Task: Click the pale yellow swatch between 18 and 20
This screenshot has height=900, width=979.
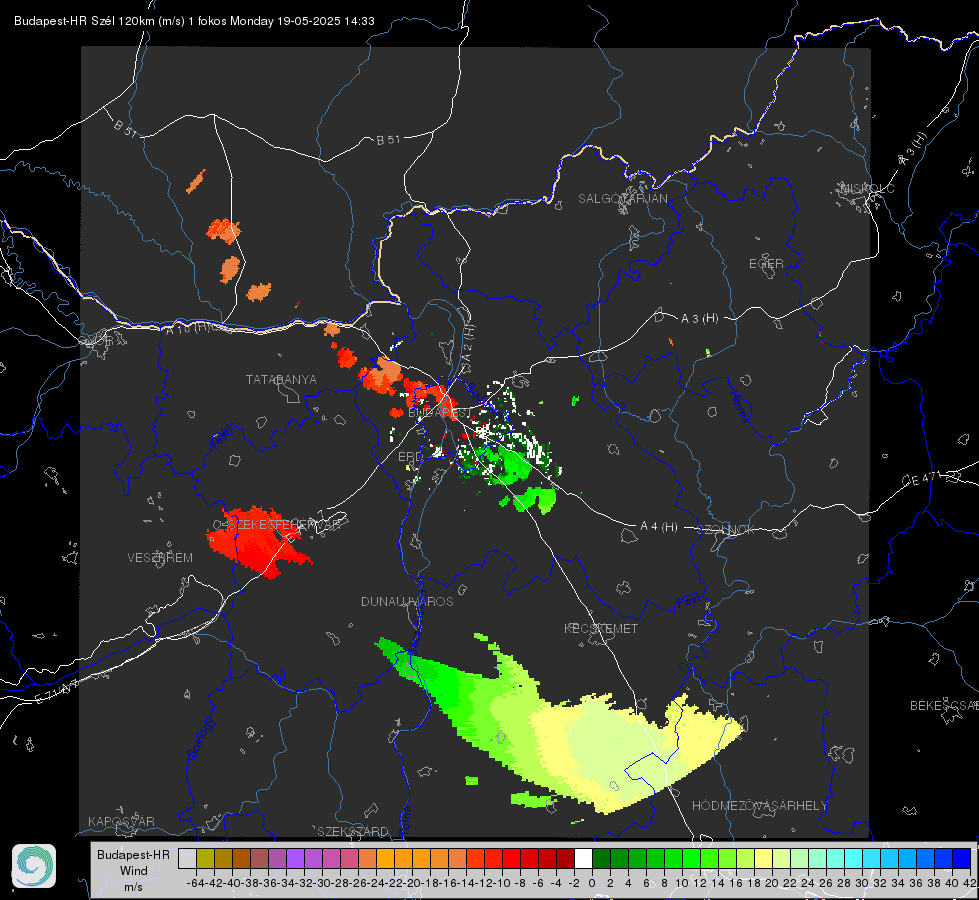Action: pyautogui.click(x=764, y=859)
